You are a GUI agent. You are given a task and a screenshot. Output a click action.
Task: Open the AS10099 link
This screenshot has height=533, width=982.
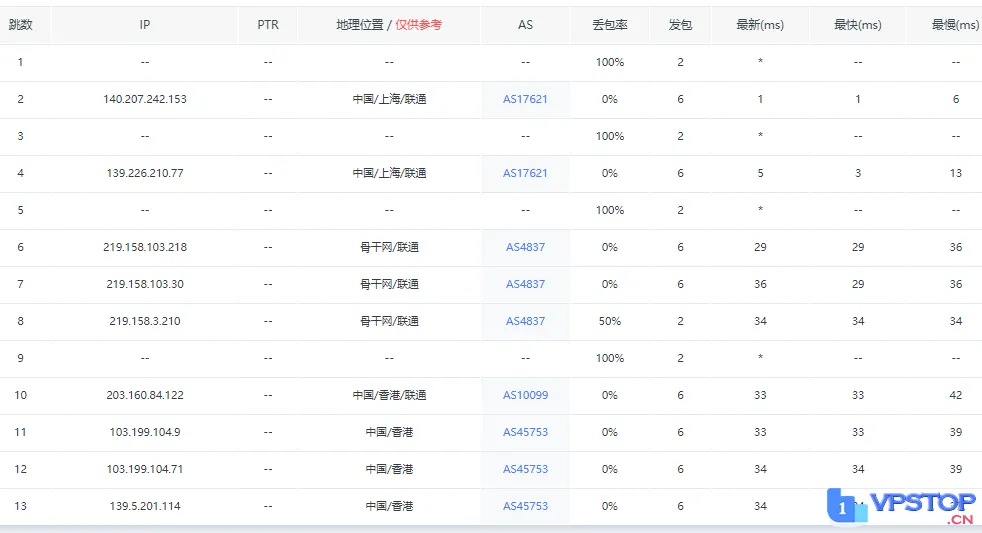(525, 395)
